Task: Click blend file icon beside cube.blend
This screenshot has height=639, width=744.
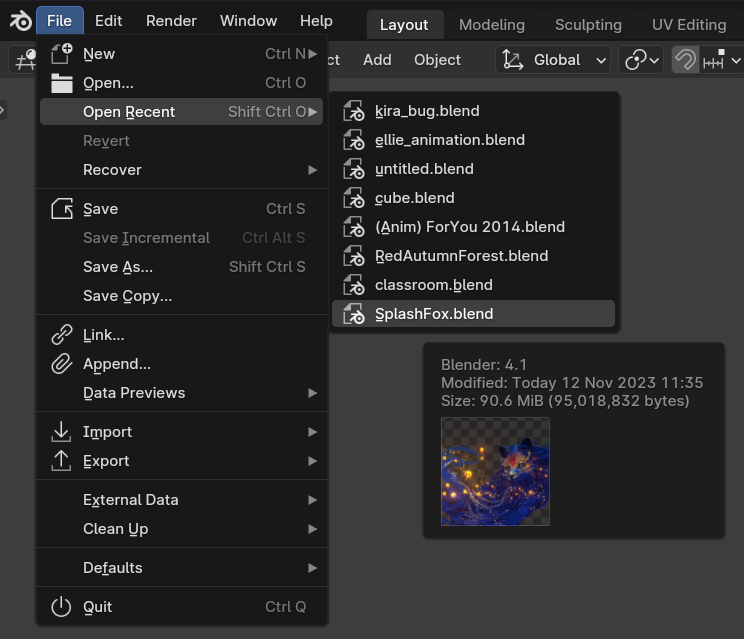Action: [353, 198]
